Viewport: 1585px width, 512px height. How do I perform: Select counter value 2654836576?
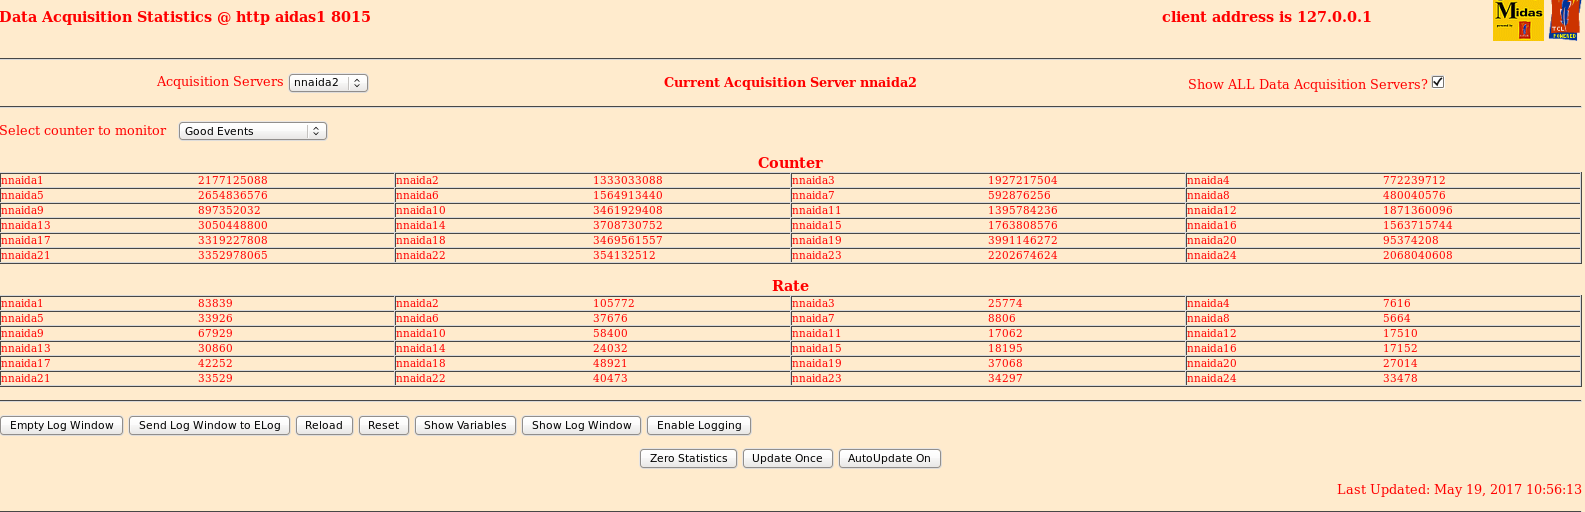tap(233, 196)
